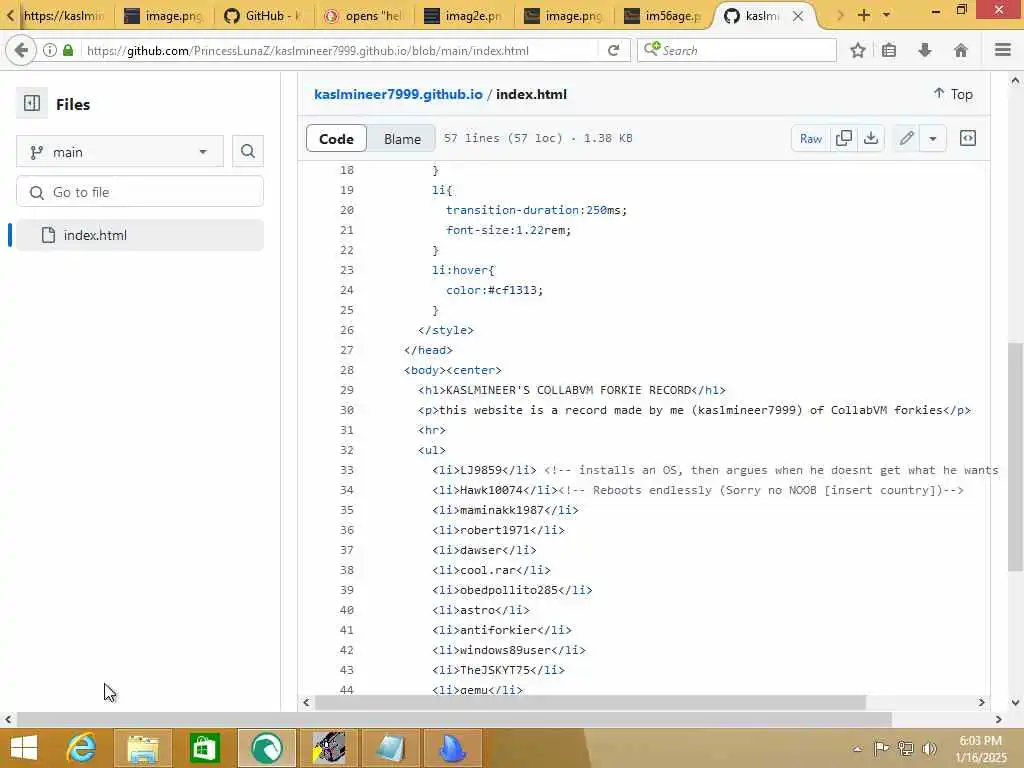1024x768 pixels.
Task: Open Action Center flag tray icon
Action: click(881, 748)
